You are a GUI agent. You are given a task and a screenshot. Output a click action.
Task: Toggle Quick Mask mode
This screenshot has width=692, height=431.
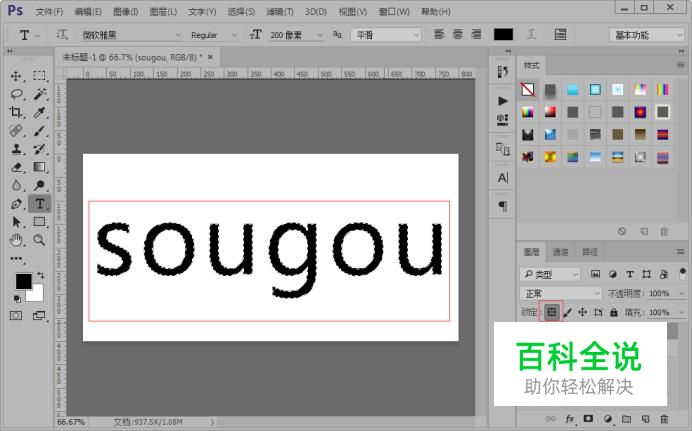pos(16,315)
